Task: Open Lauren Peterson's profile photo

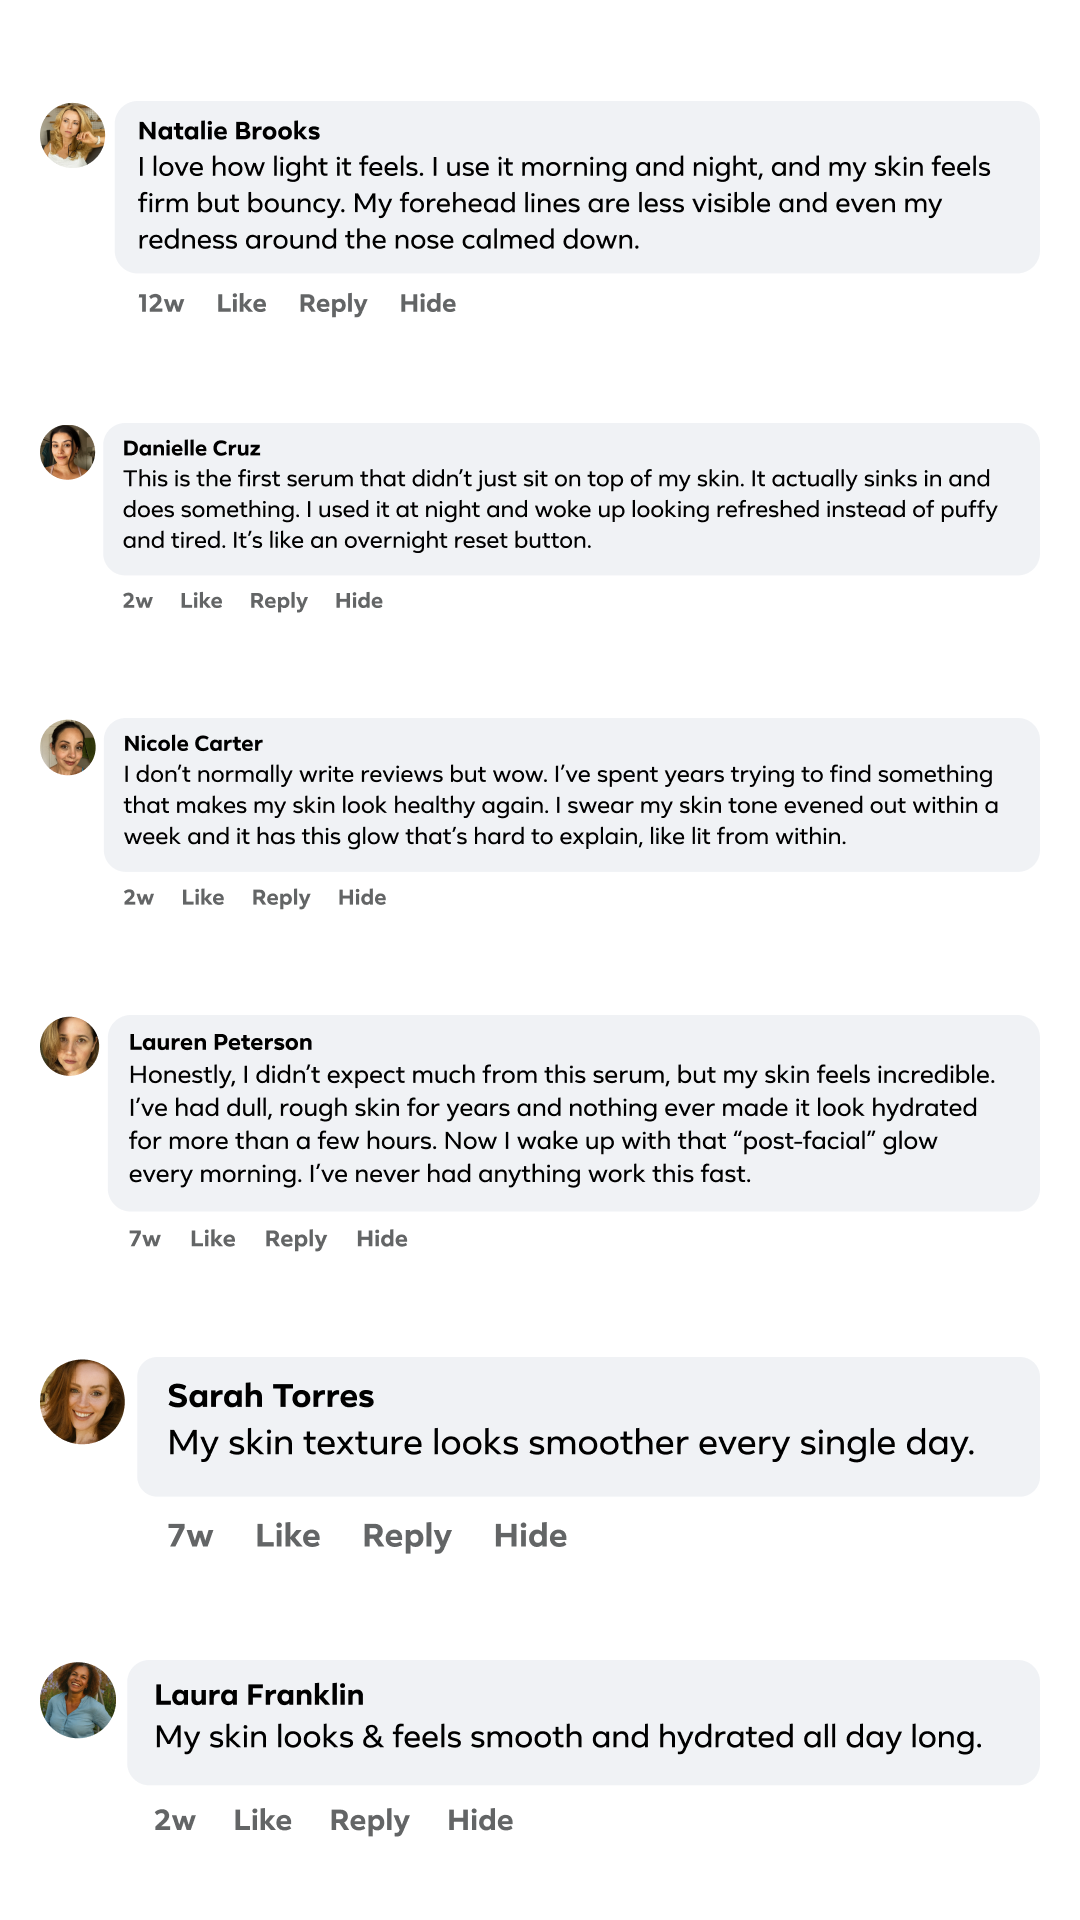Action: point(69,1046)
